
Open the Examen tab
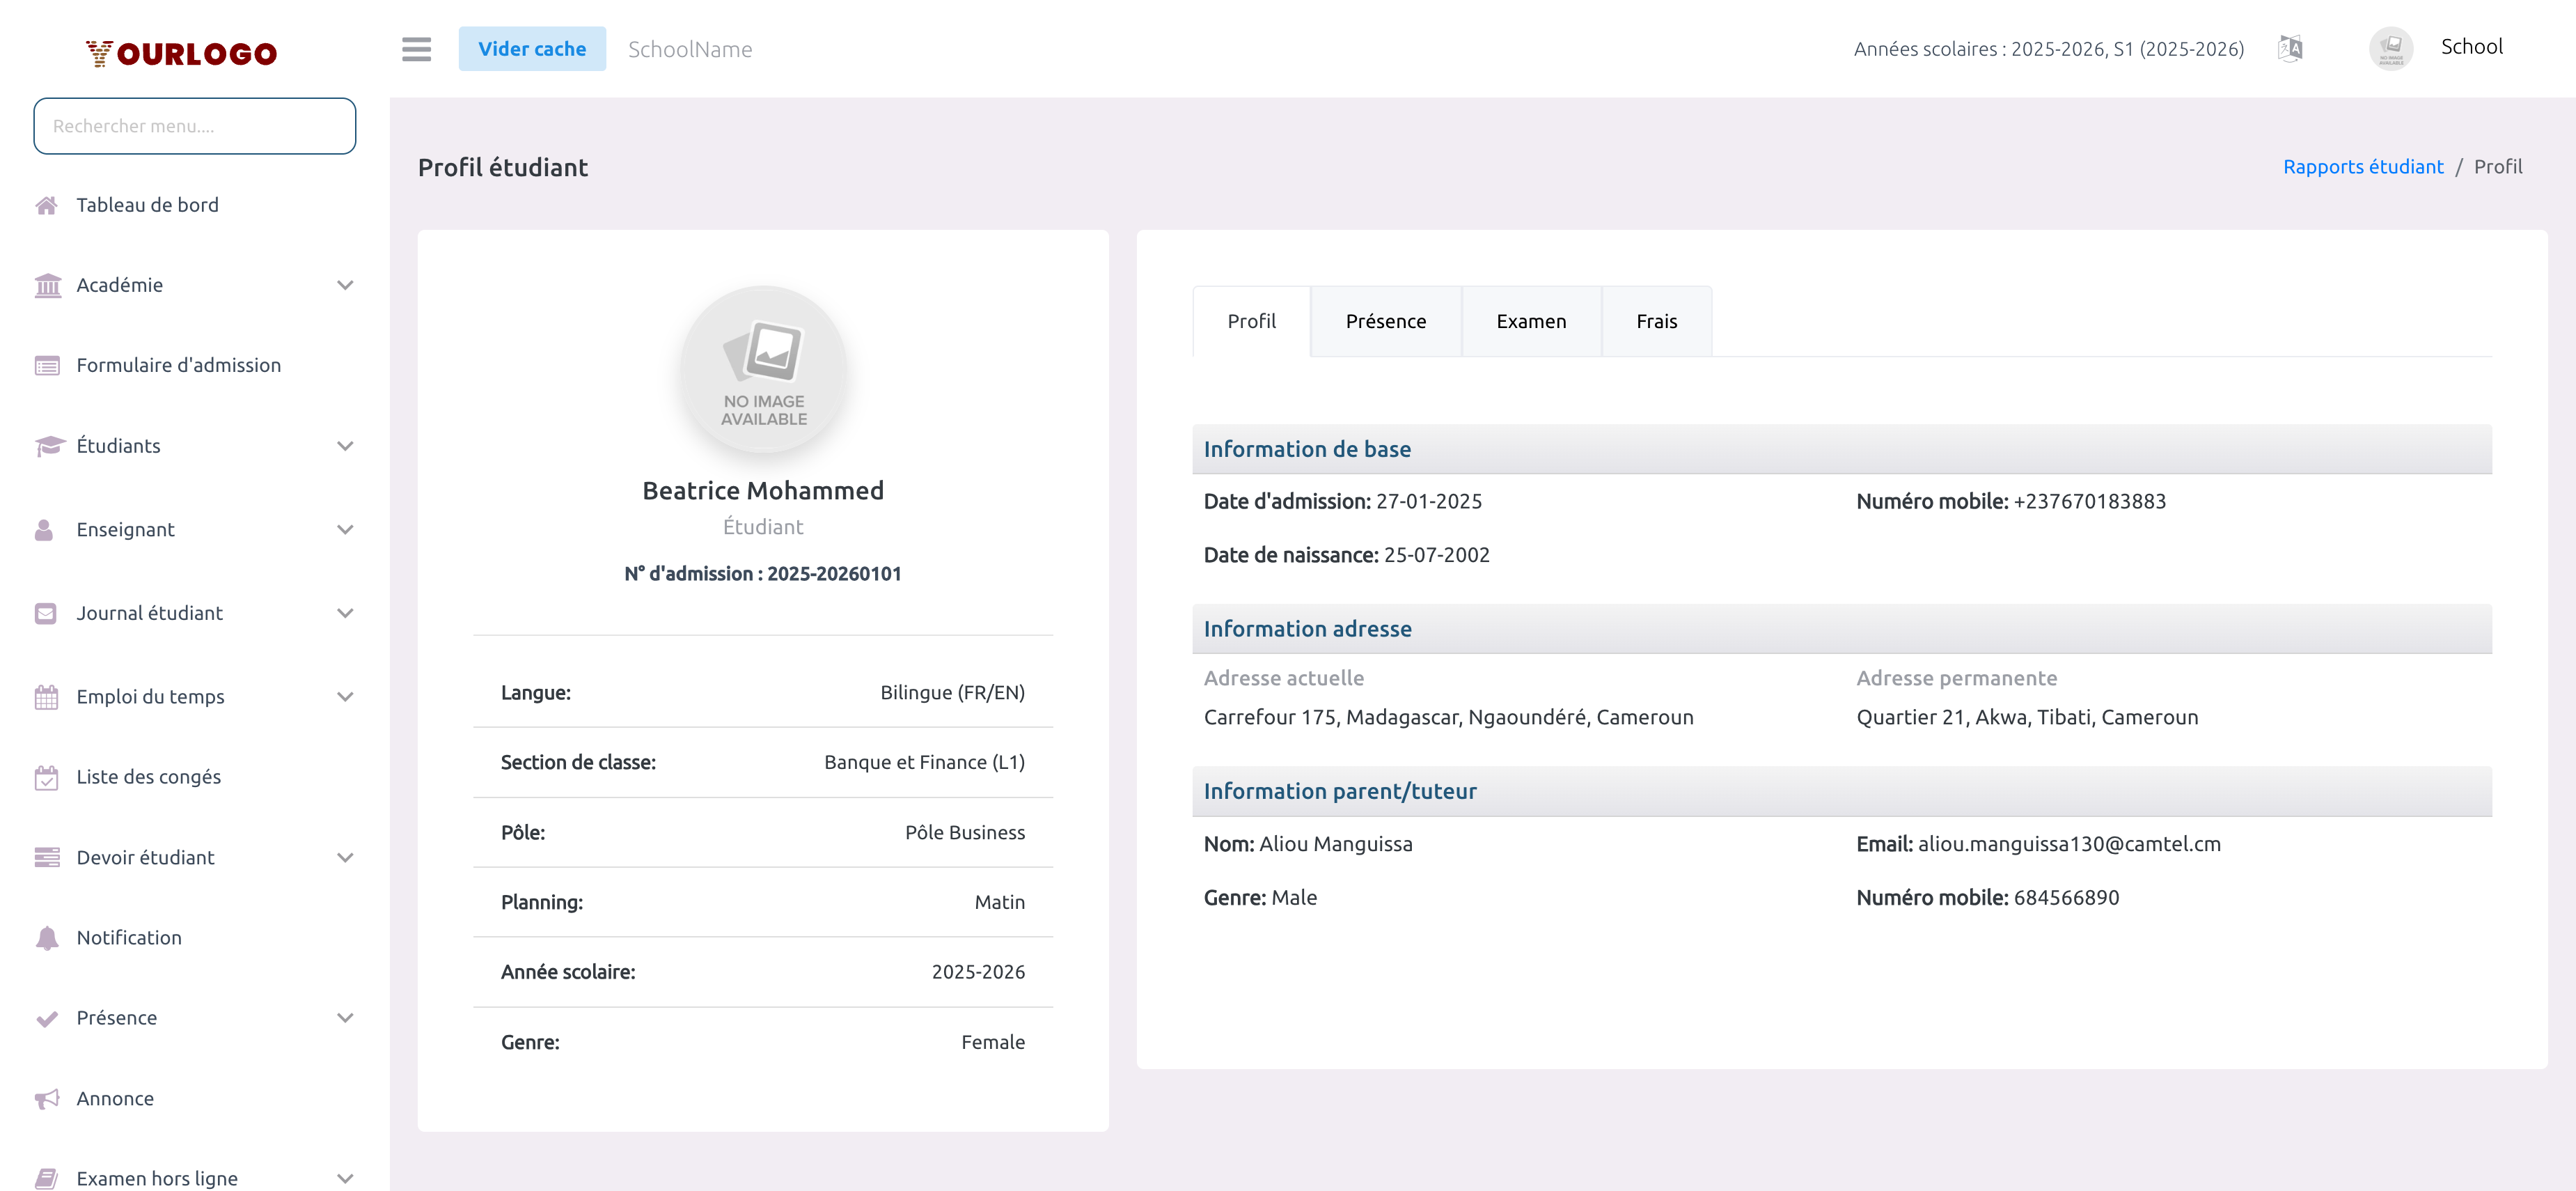1530,321
